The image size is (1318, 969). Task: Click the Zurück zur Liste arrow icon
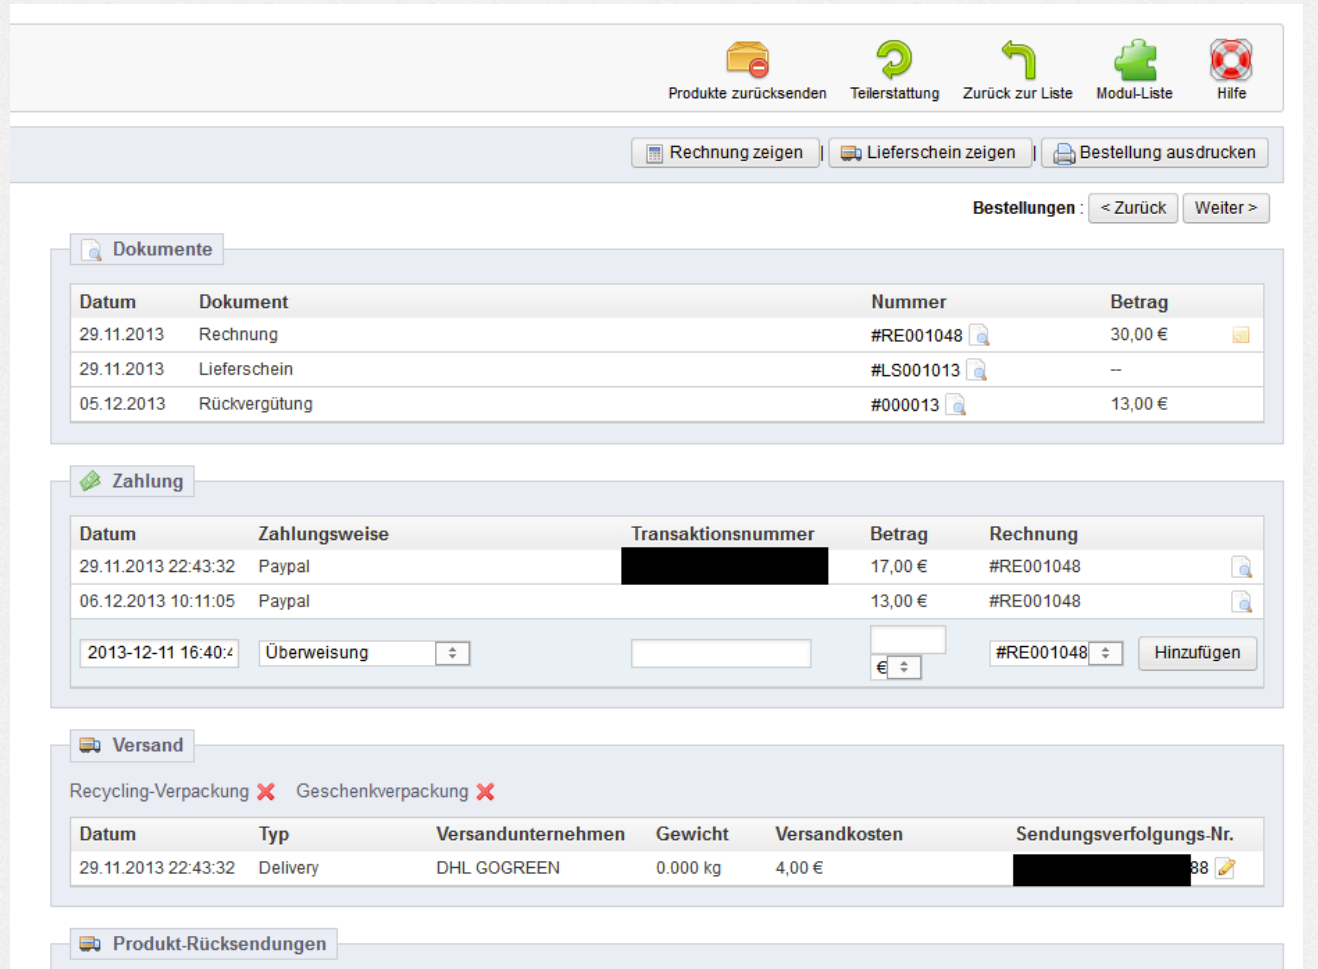click(1018, 59)
